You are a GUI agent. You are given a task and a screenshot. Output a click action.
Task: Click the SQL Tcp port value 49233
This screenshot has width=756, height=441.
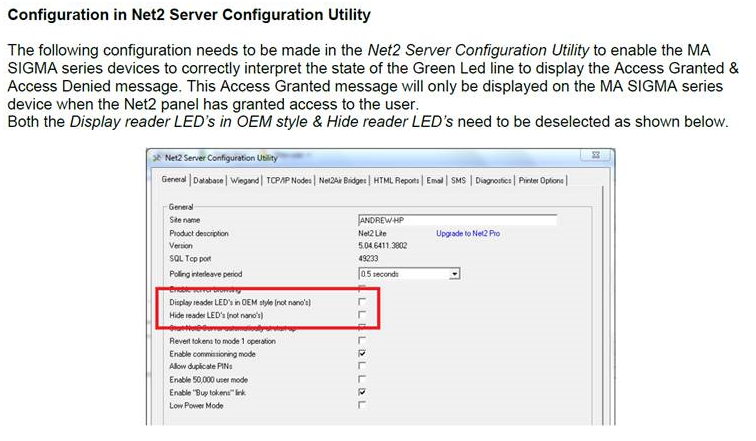coord(368,259)
